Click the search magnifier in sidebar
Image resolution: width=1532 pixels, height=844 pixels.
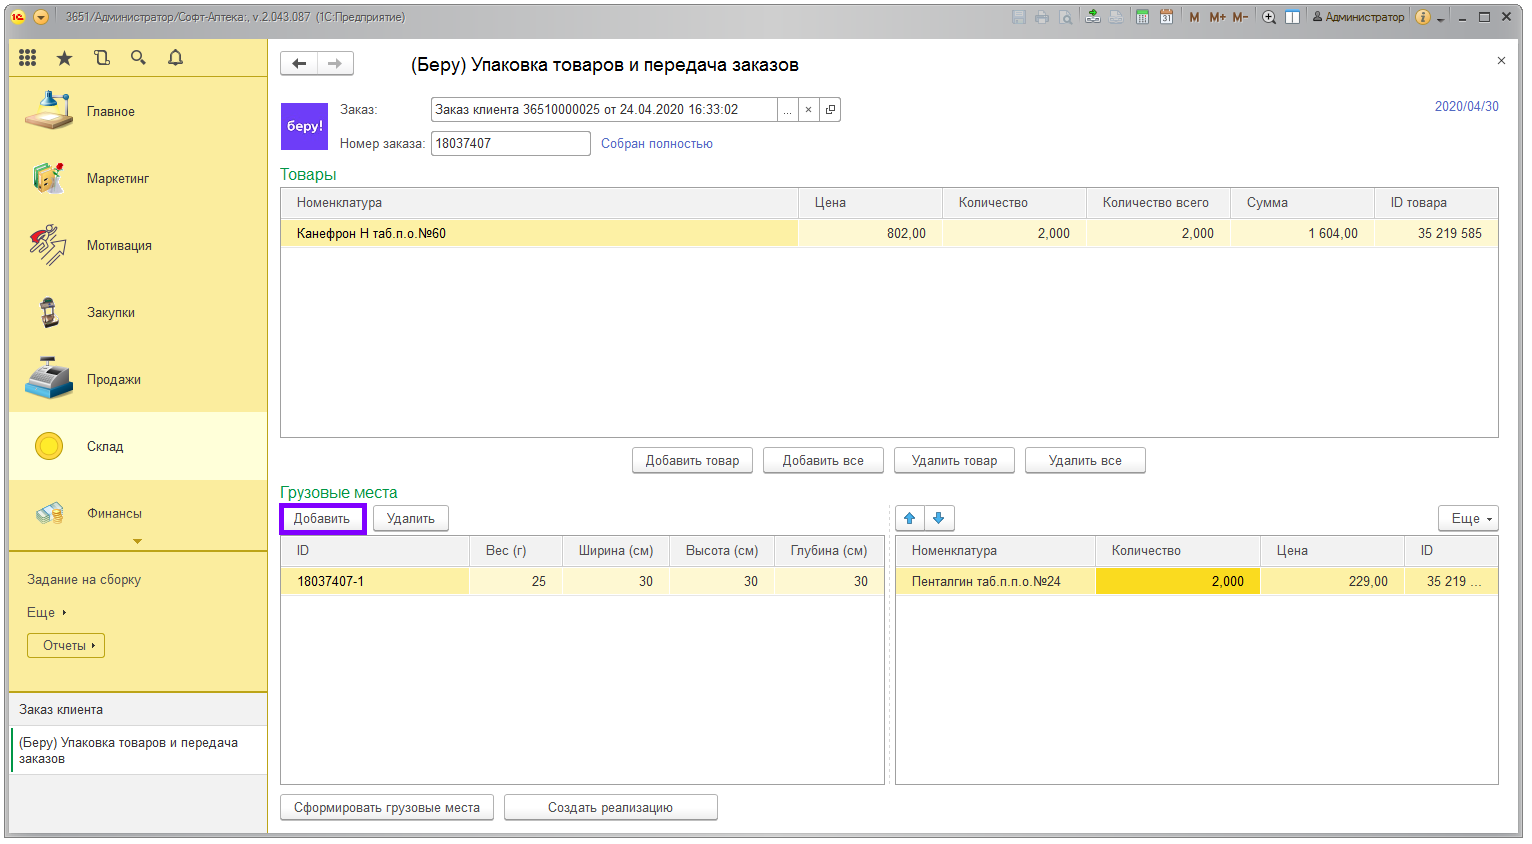click(x=139, y=58)
